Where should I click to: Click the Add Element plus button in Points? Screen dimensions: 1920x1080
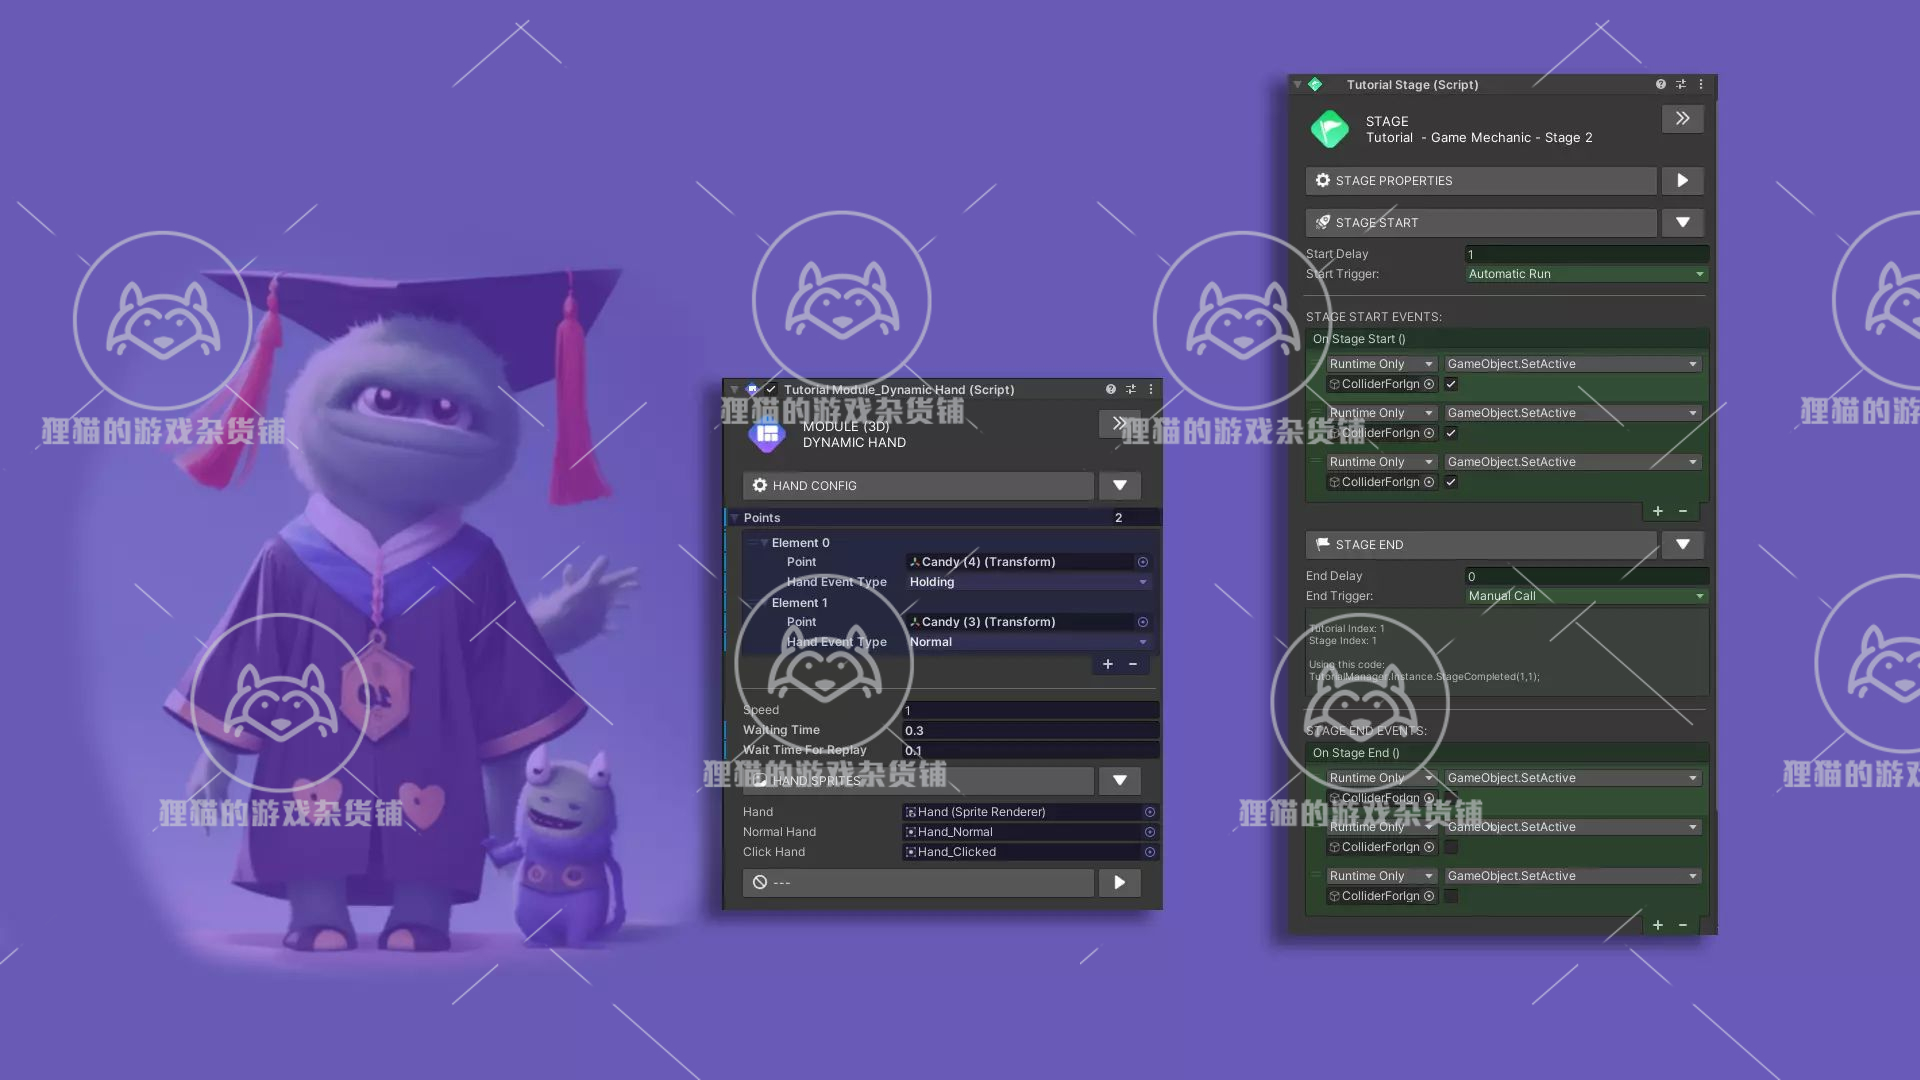coord(1108,662)
